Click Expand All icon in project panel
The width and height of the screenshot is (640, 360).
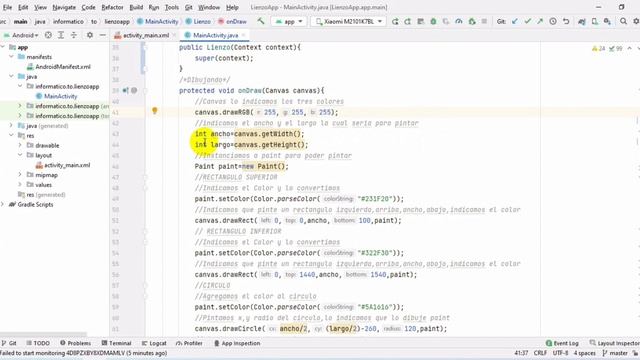tap(61, 35)
